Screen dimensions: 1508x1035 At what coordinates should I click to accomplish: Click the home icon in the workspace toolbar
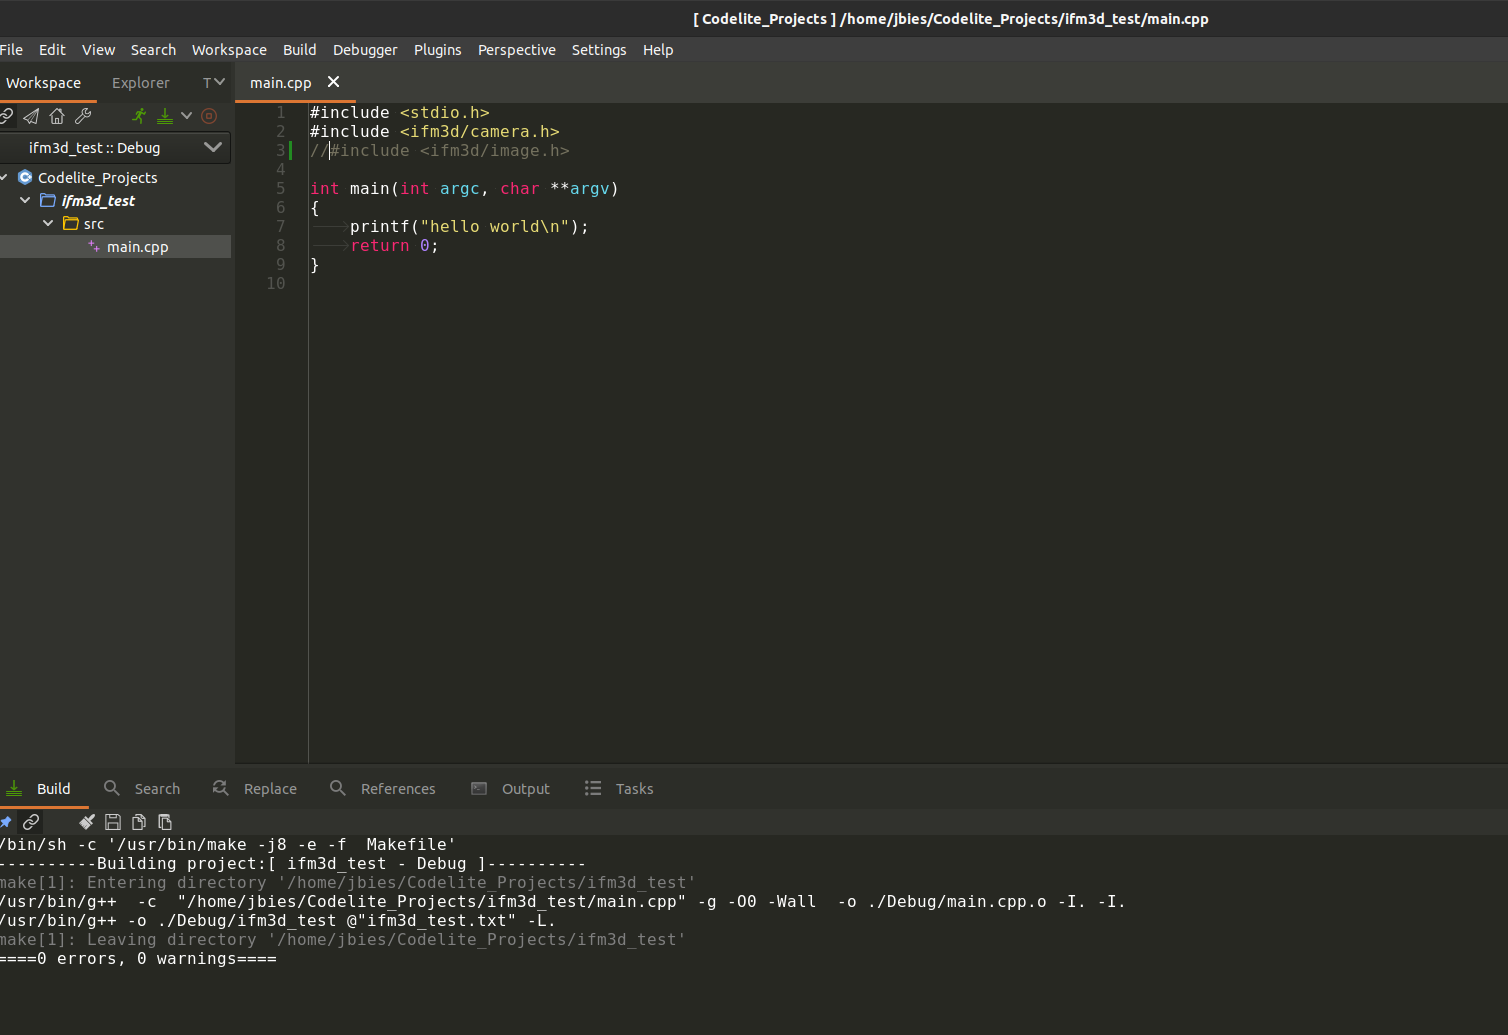click(57, 115)
